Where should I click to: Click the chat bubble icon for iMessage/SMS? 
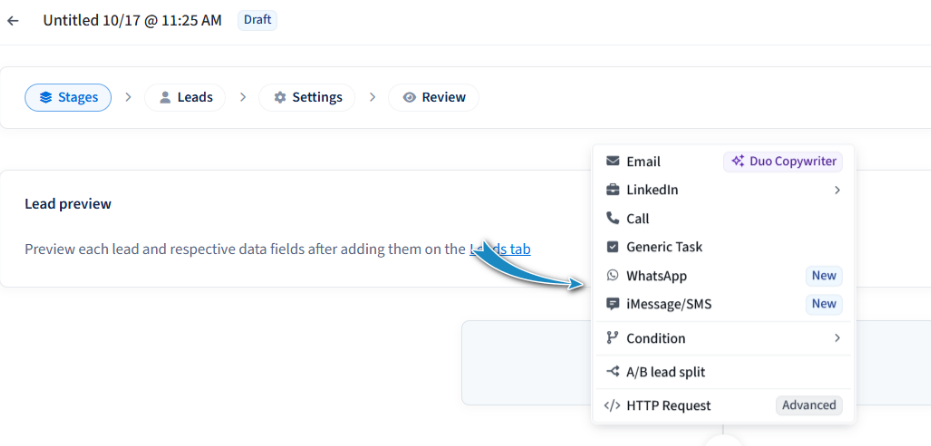(612, 304)
